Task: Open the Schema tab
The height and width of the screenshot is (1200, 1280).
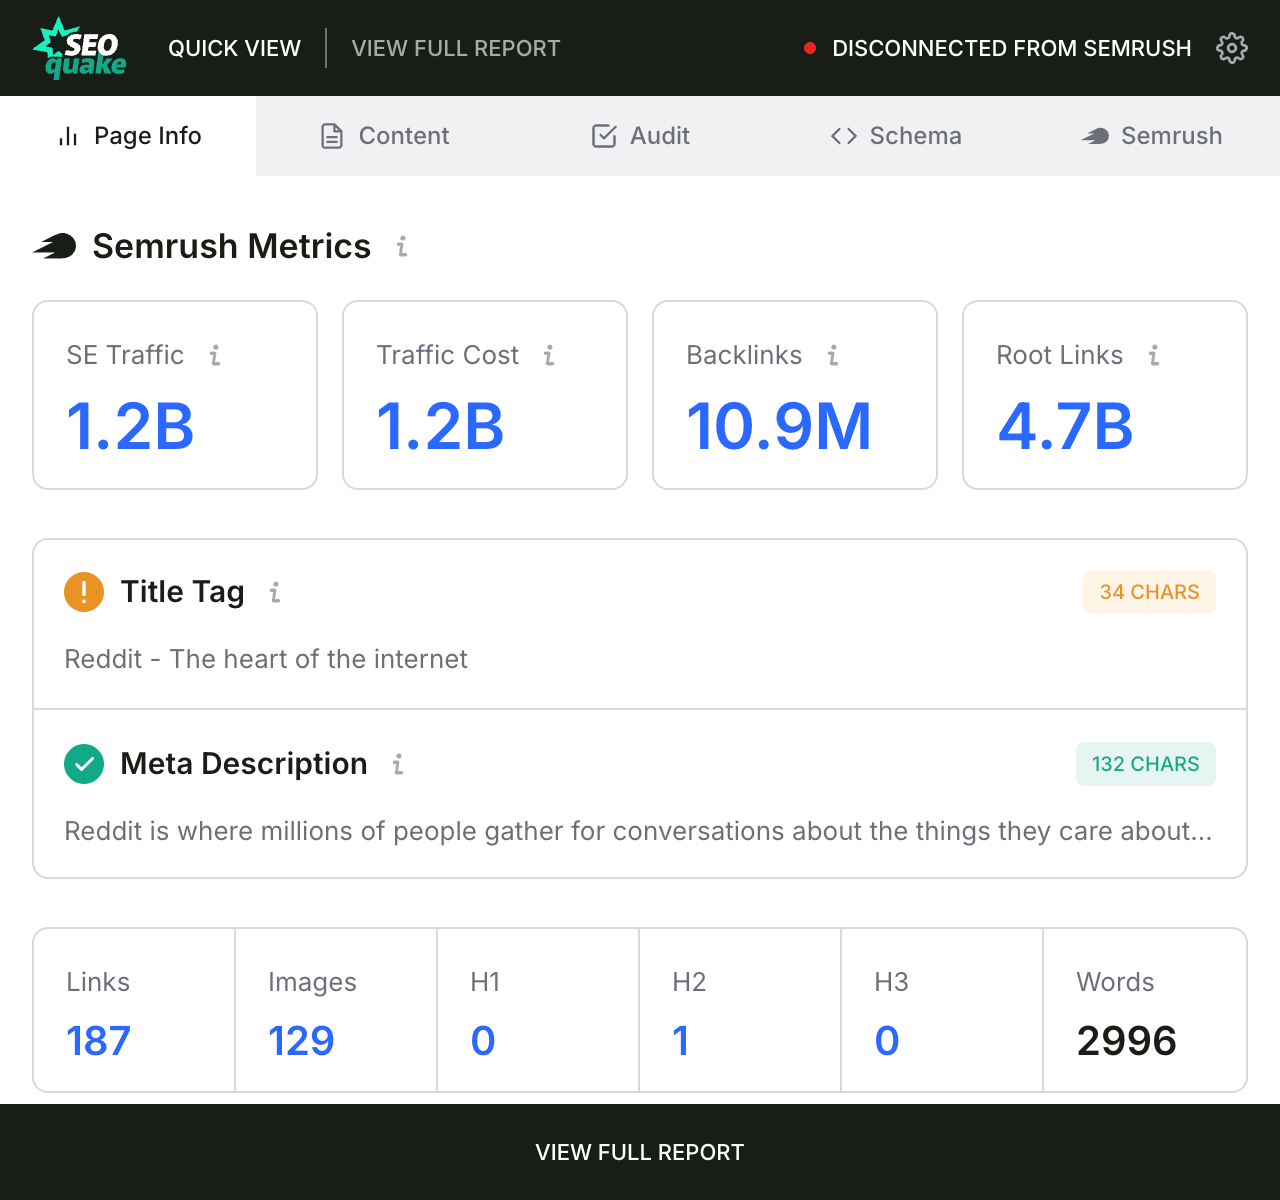Action: (896, 136)
